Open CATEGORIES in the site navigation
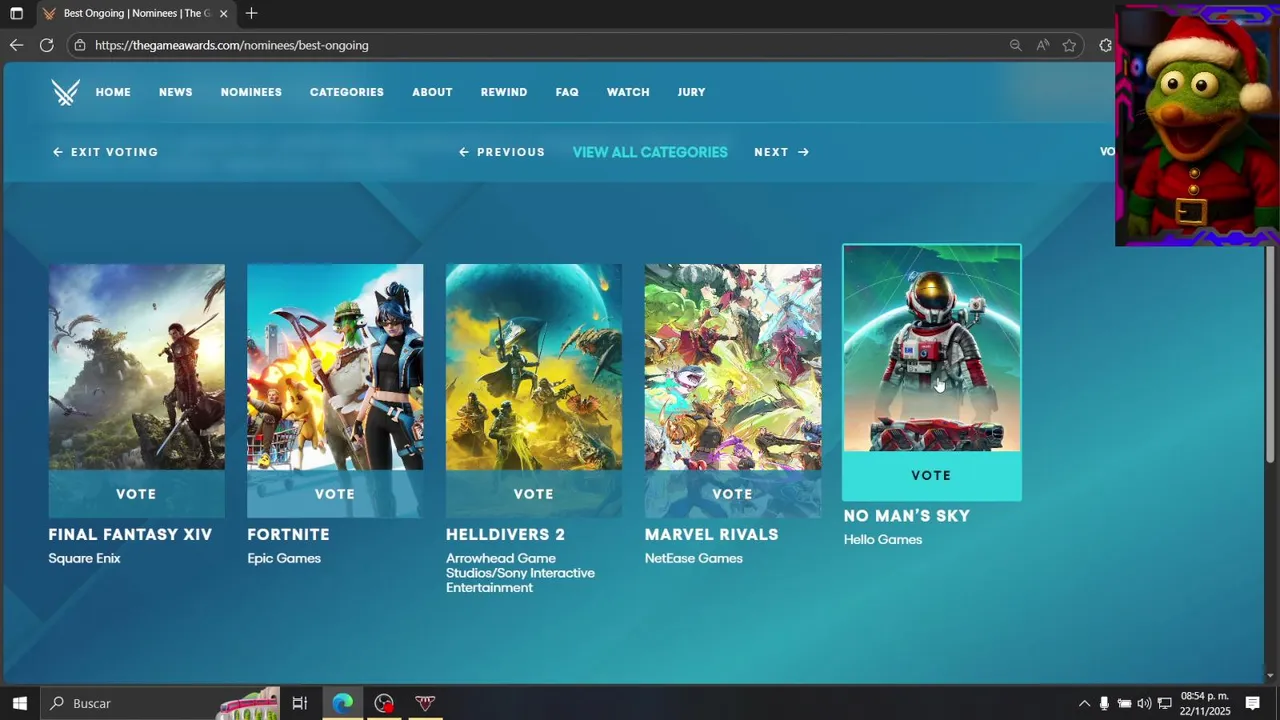This screenshot has height=720, width=1280. [x=347, y=92]
